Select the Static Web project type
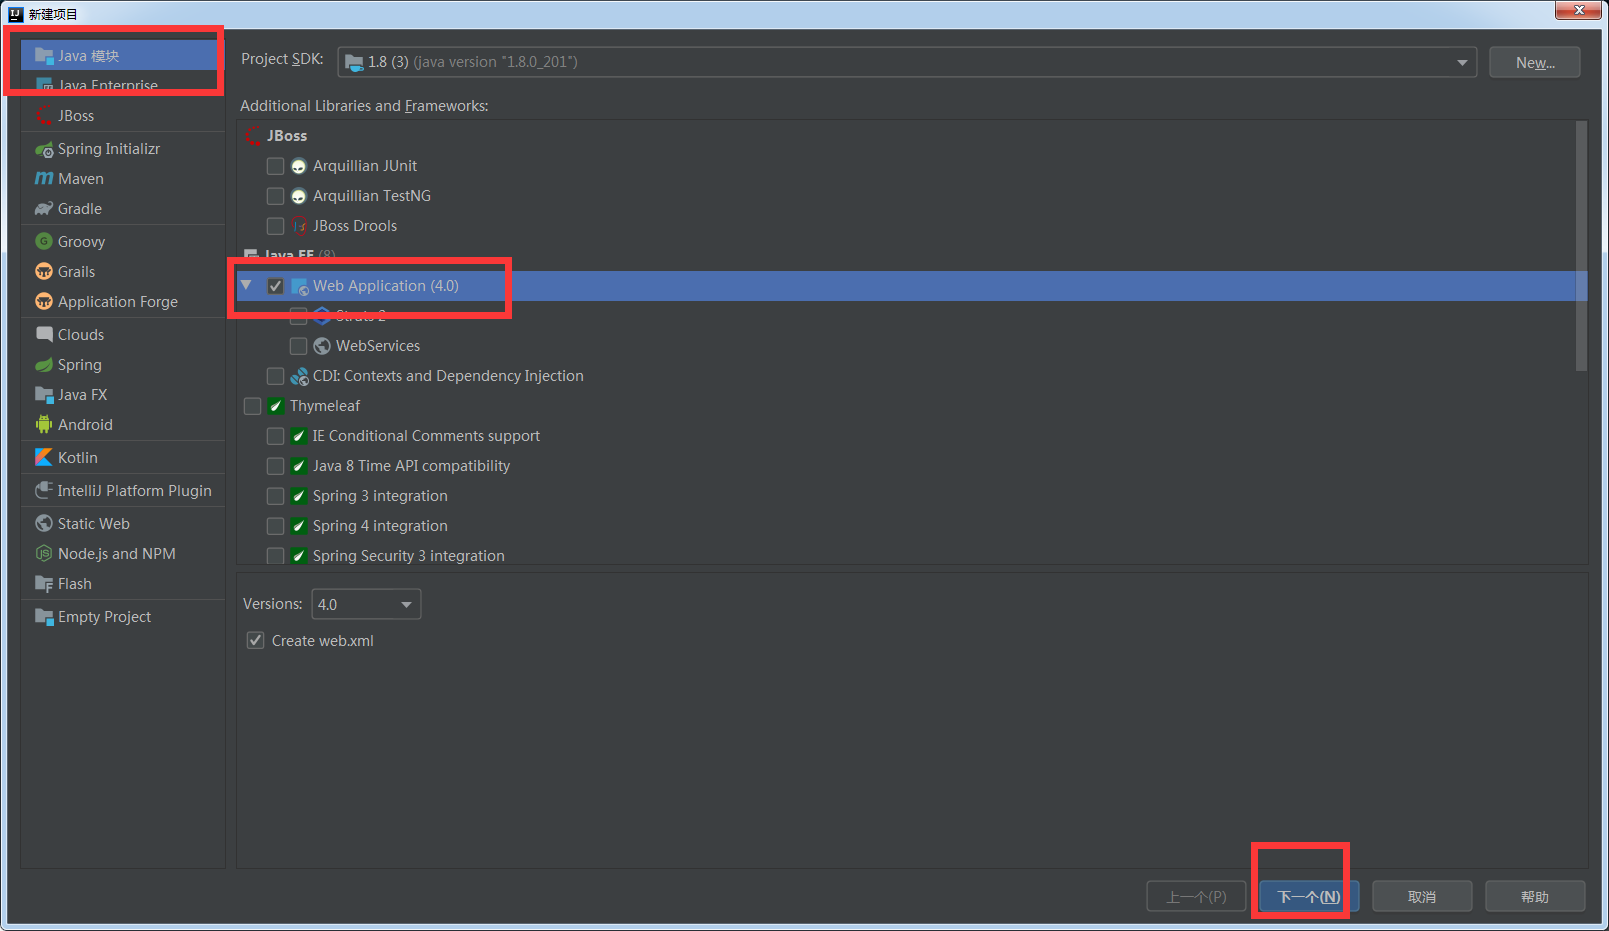Screen dimensions: 1609x931 coord(93,523)
